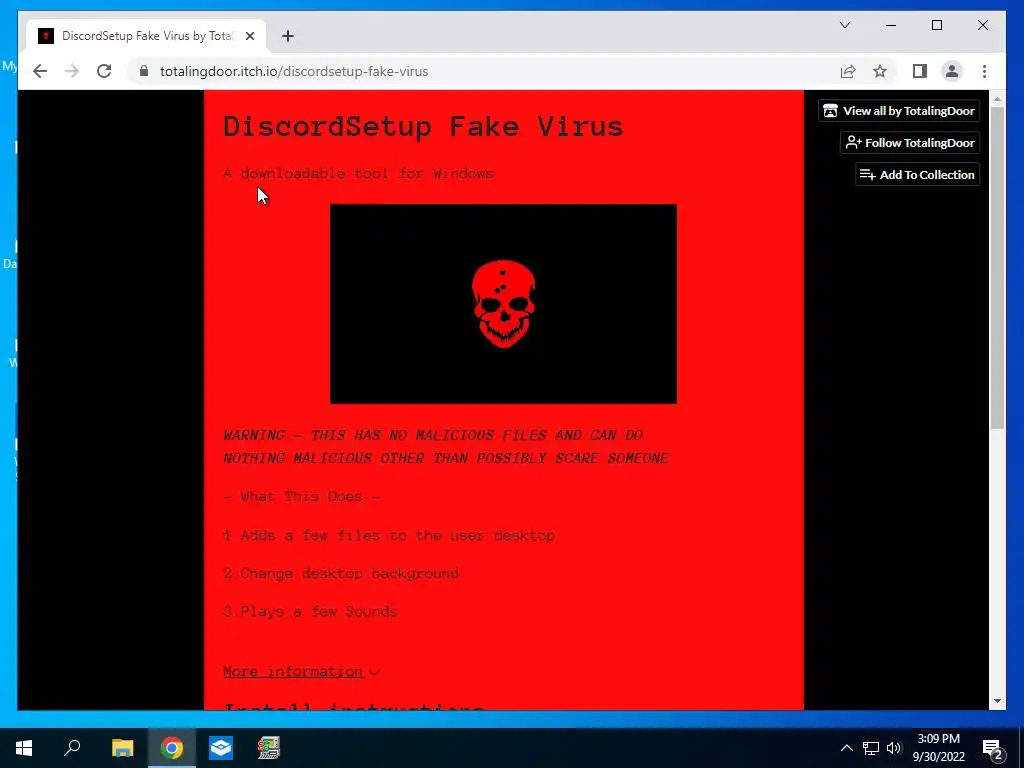Click the Chrome taskbar icon
1024x768 pixels.
click(172, 748)
